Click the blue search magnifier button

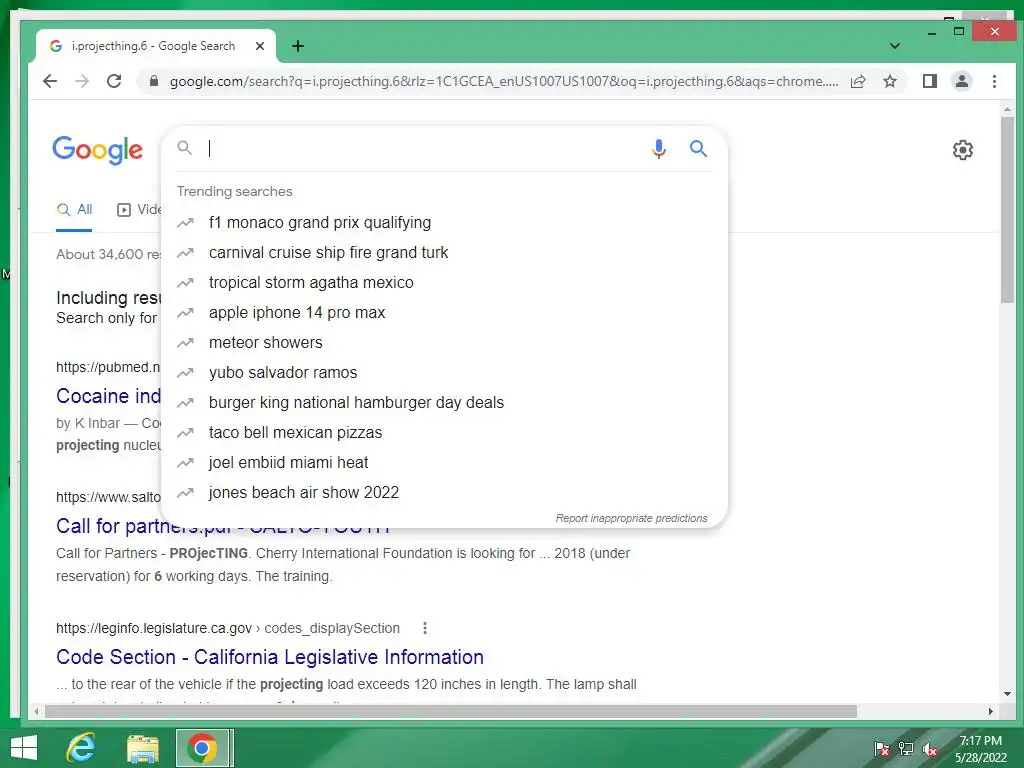698,149
